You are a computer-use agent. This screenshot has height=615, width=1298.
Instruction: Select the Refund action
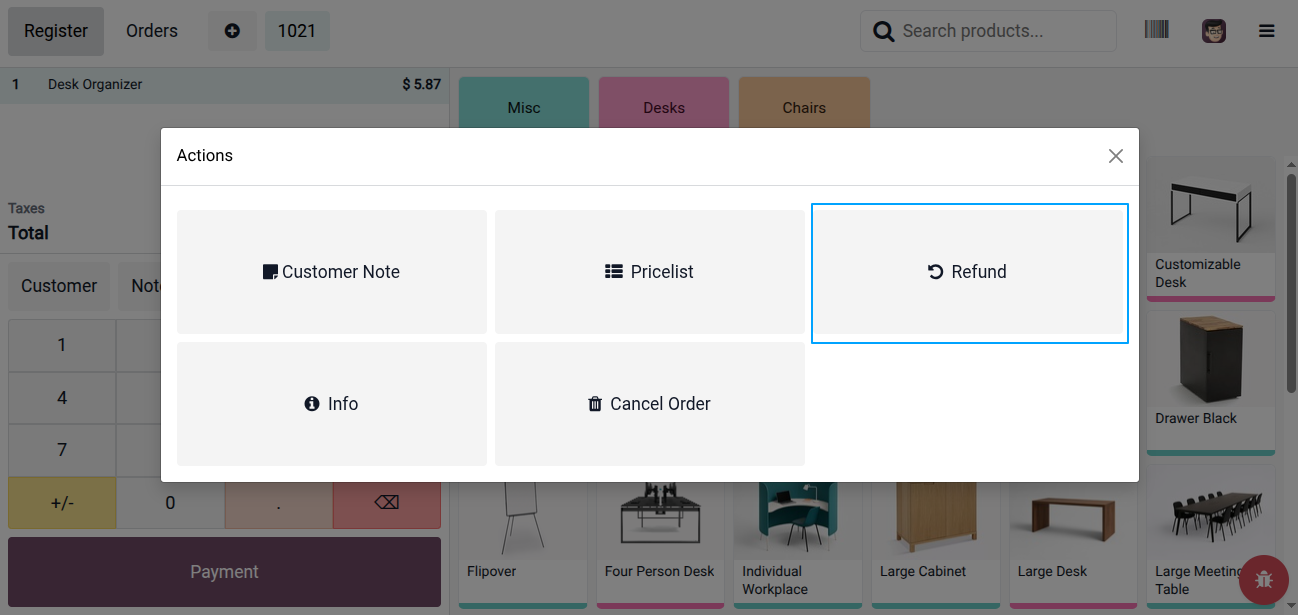(970, 273)
